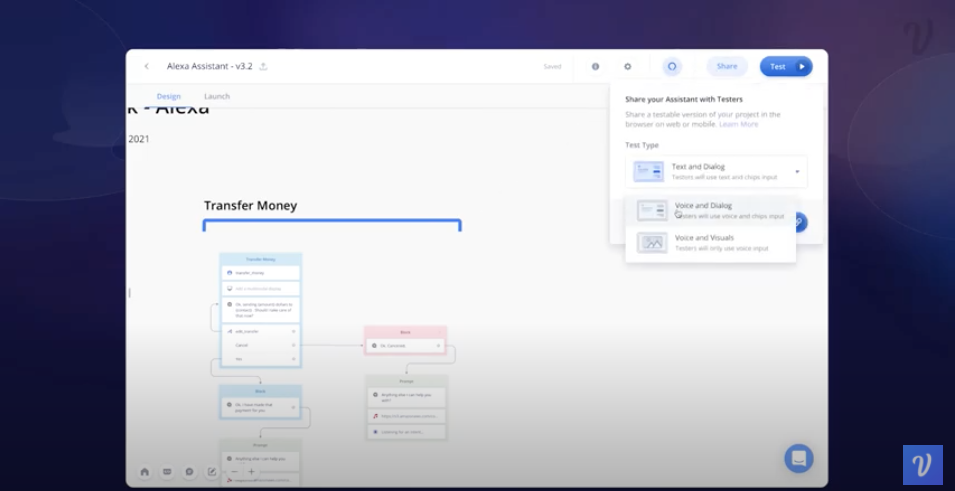Click the home icon in the bottom toolbar
Image resolution: width=955 pixels, height=491 pixels.
pos(144,472)
